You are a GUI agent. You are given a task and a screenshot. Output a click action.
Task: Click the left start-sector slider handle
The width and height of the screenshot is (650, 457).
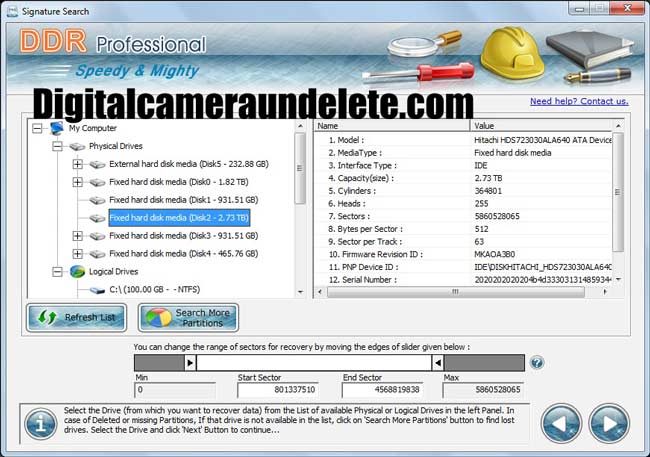coord(190,363)
